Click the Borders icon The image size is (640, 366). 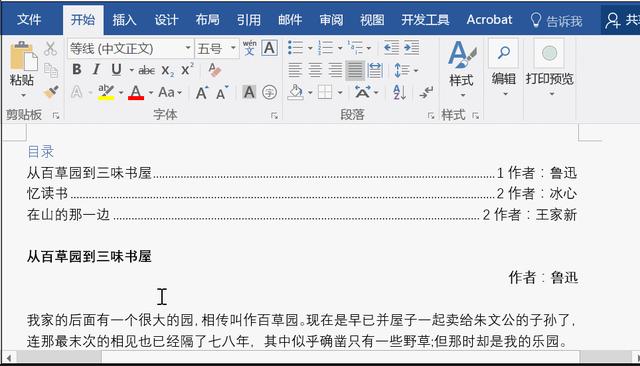(x=325, y=92)
